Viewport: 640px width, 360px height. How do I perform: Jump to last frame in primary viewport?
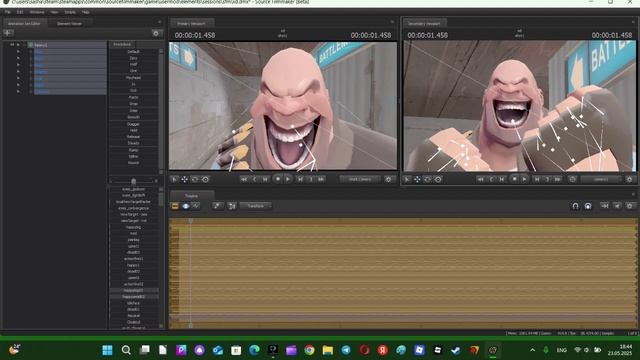click(x=321, y=179)
